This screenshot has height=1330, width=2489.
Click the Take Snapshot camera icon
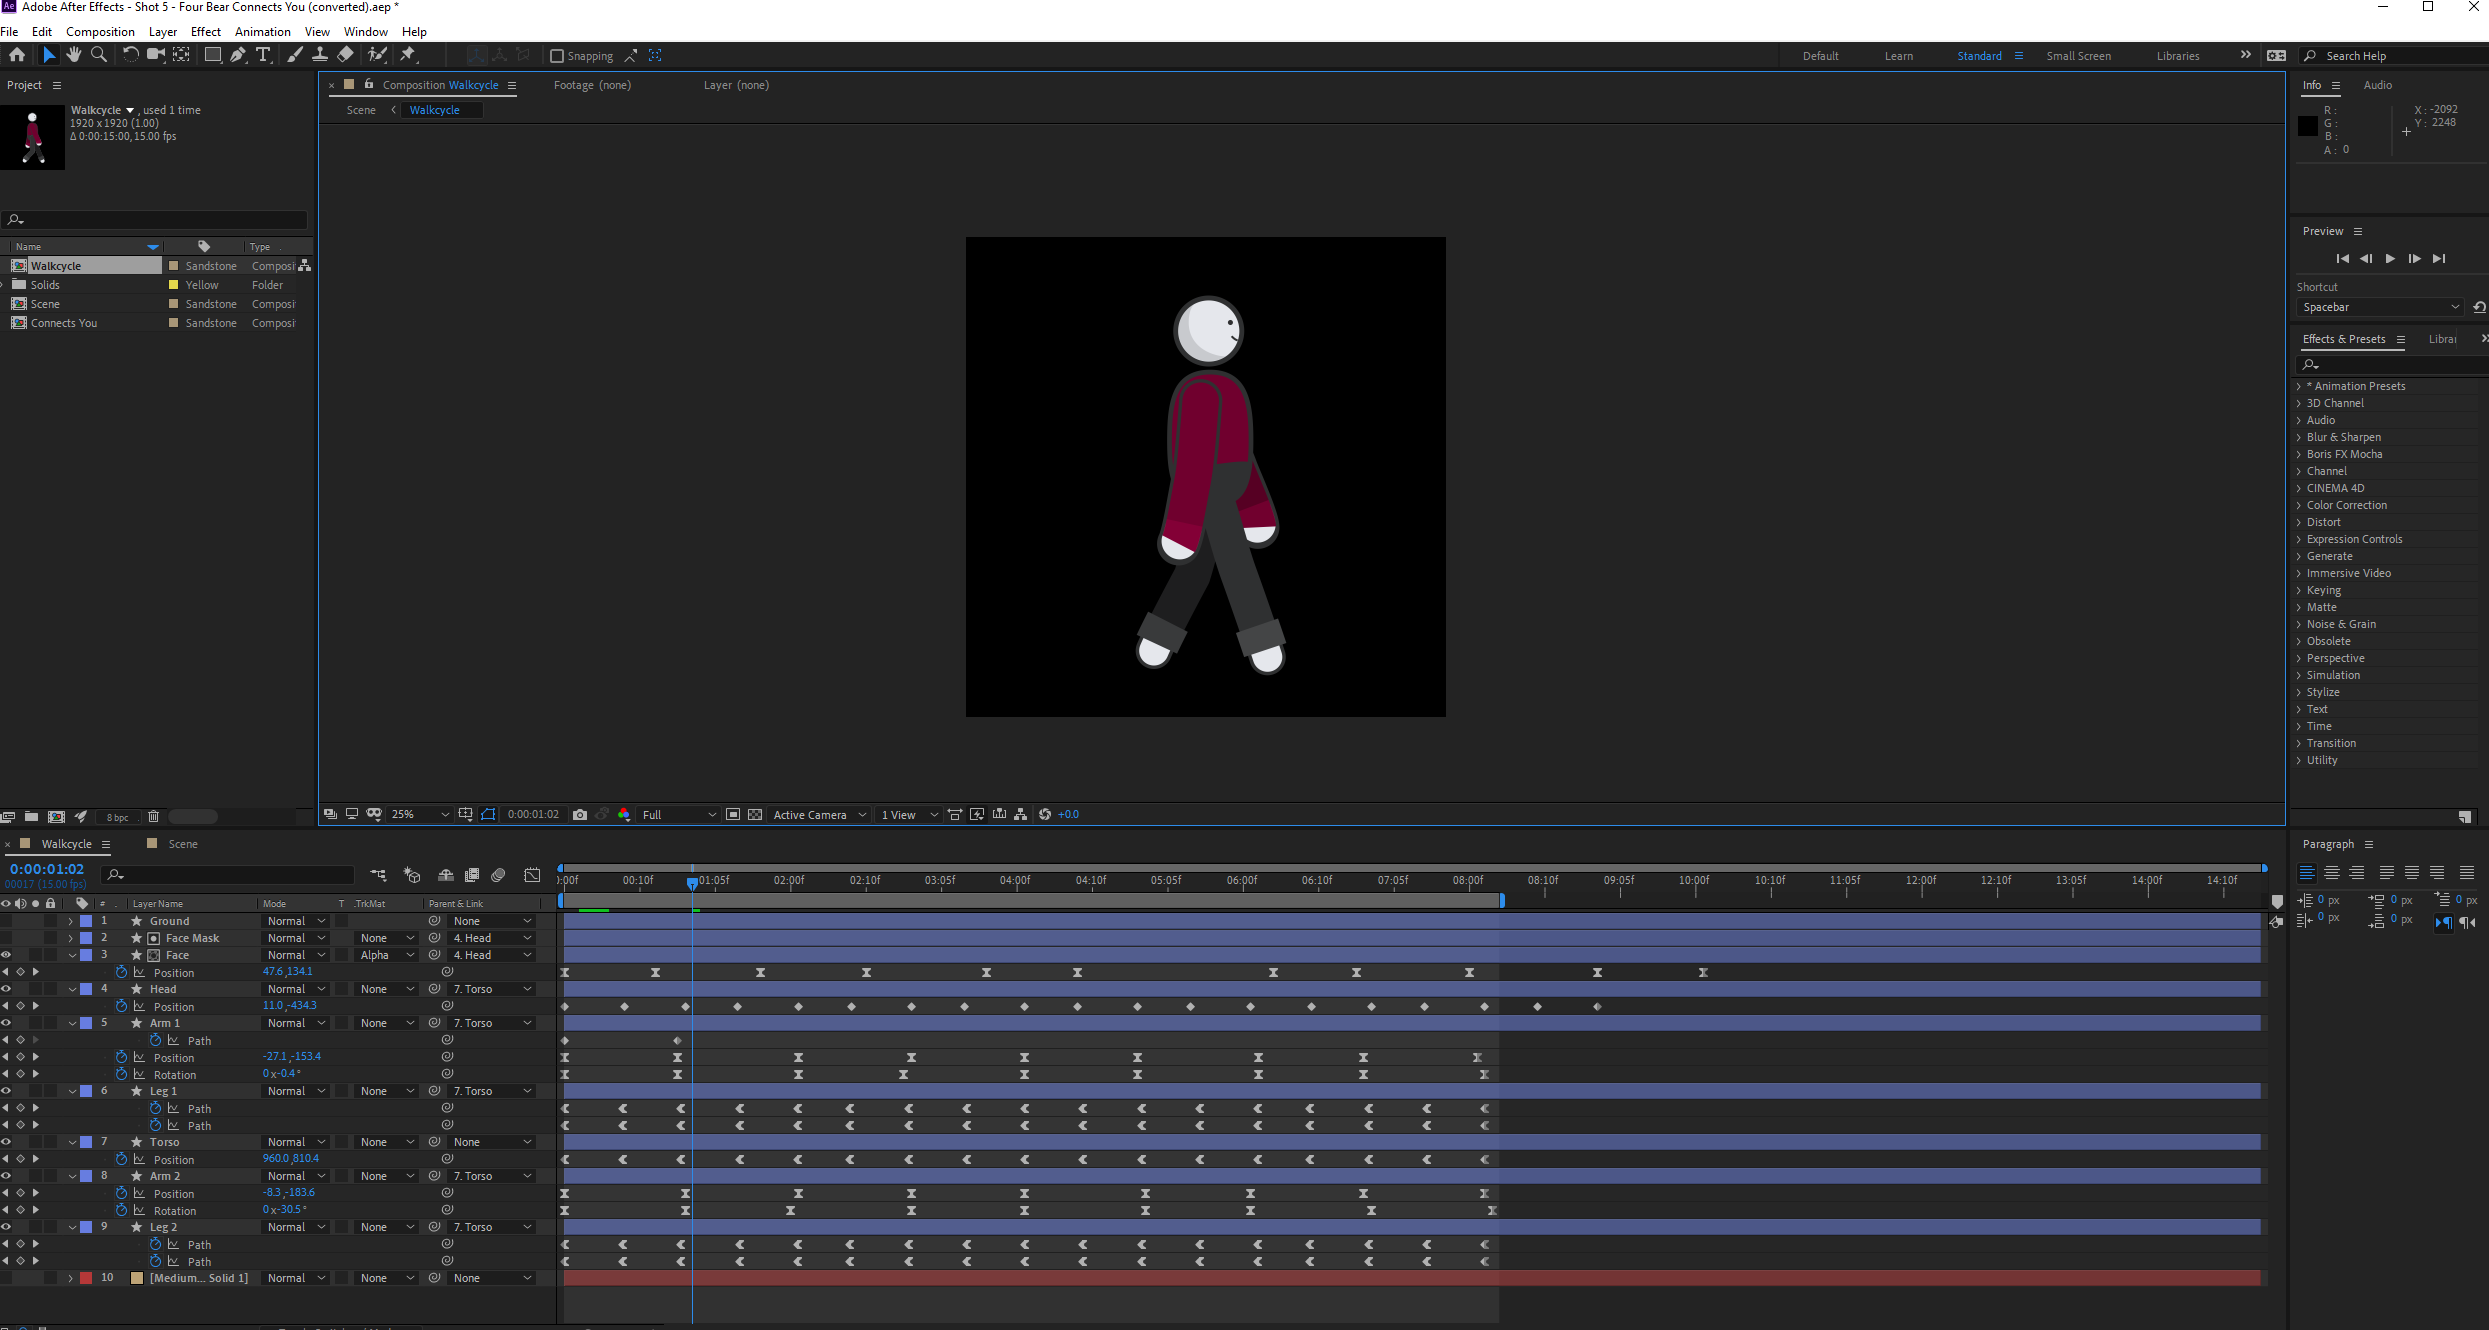pos(580,815)
